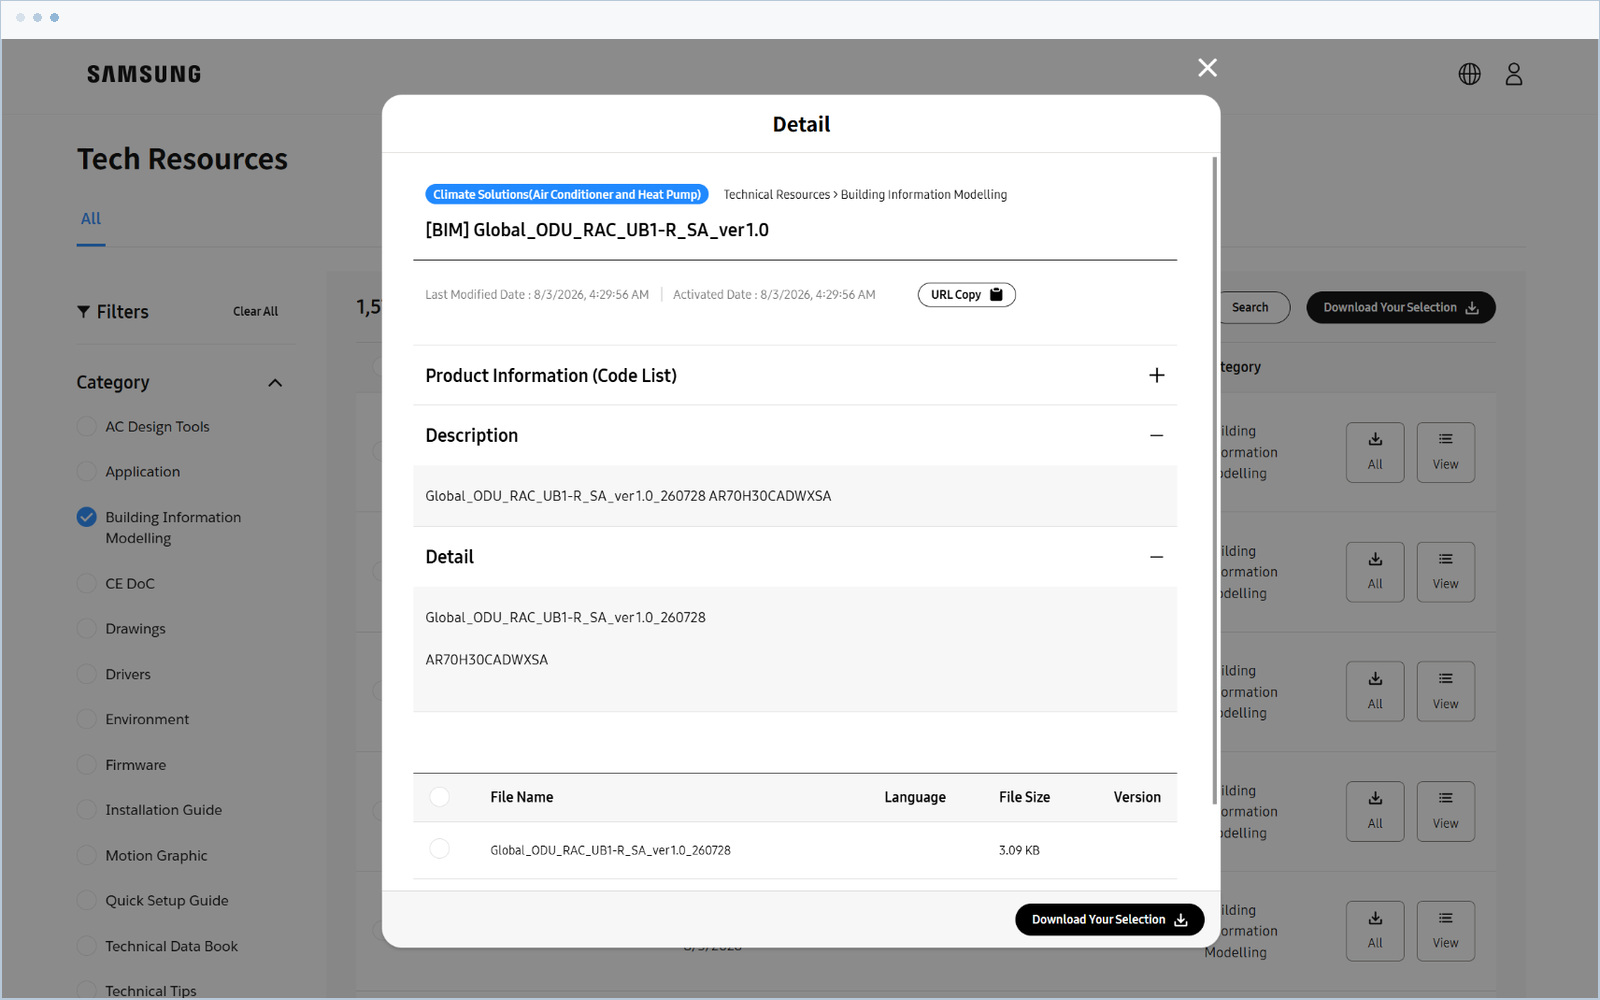The width and height of the screenshot is (1600, 1000).
Task: Check the CE DoC filter
Action: pos(87,583)
